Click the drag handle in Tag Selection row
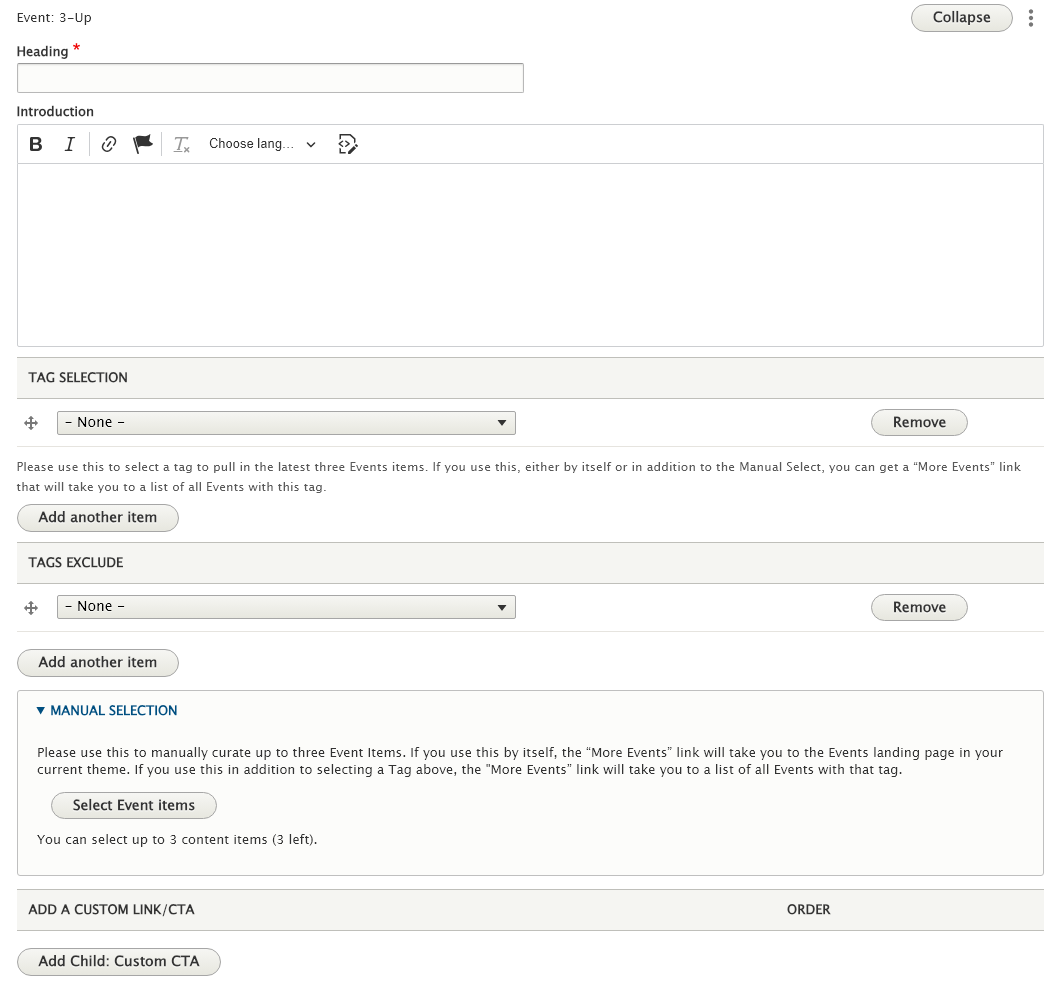 pyautogui.click(x=31, y=423)
